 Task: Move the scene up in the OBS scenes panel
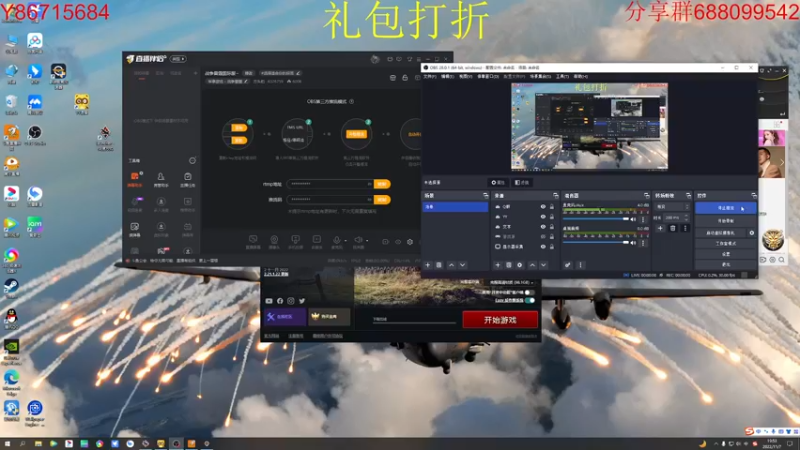point(451,265)
